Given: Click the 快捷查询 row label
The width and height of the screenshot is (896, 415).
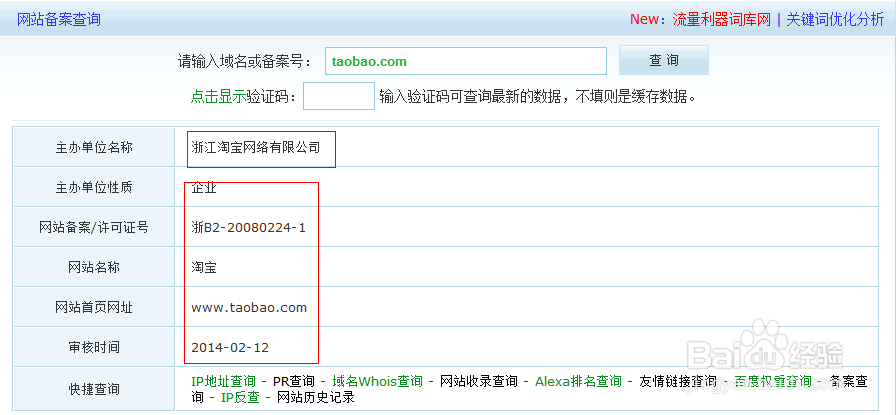Looking at the screenshot, I should click(x=94, y=389).
